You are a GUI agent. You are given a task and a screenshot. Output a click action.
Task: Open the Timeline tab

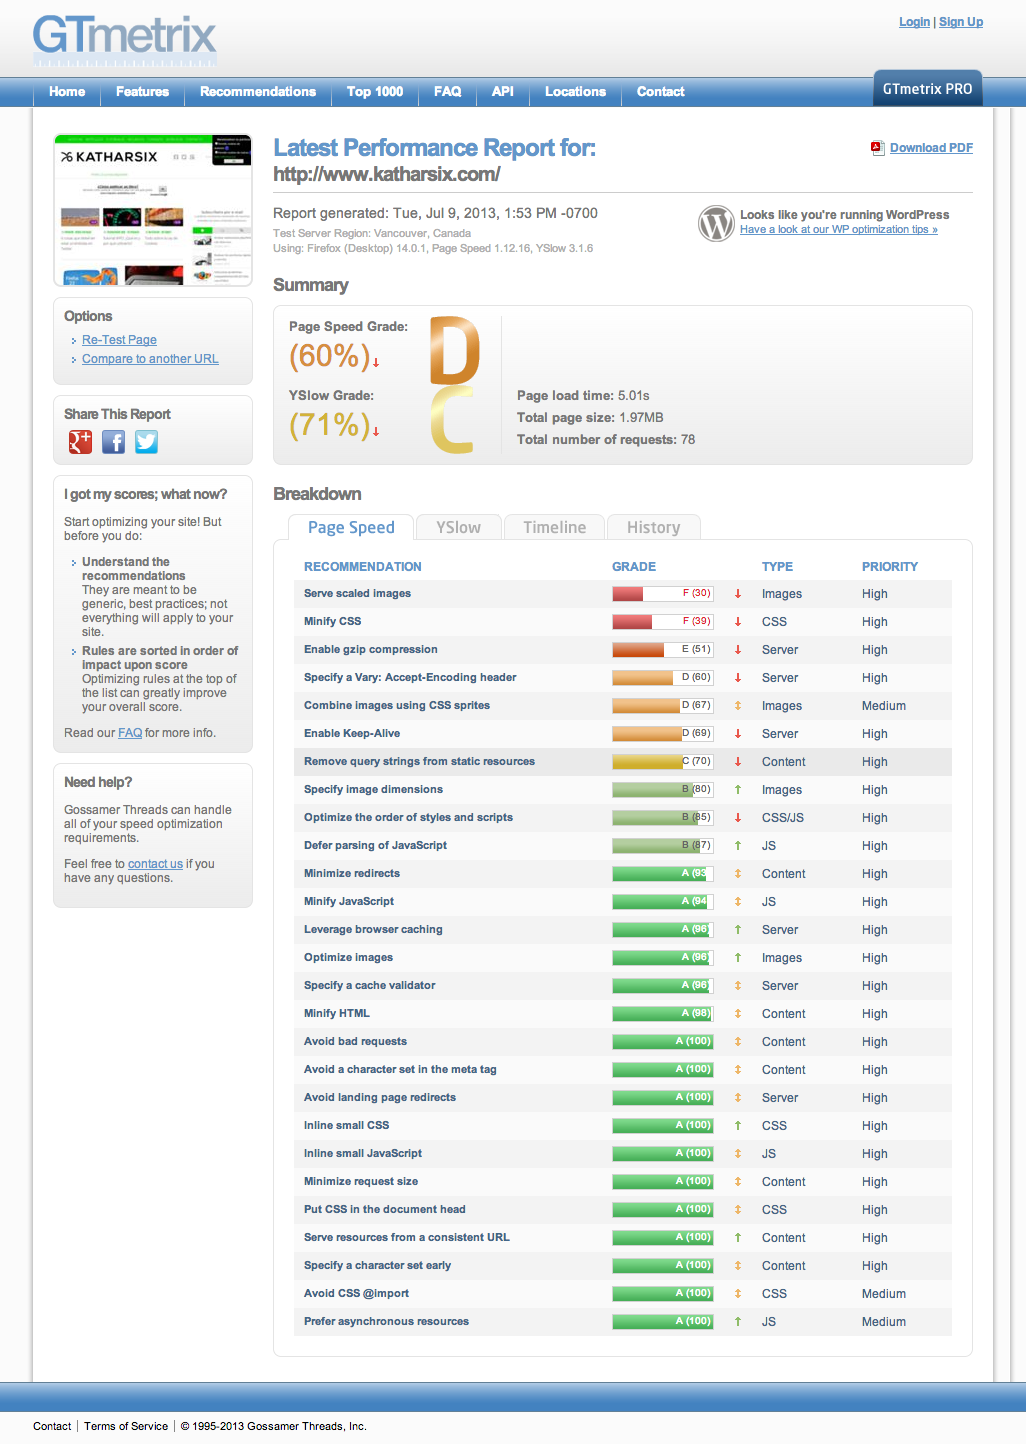(x=554, y=528)
